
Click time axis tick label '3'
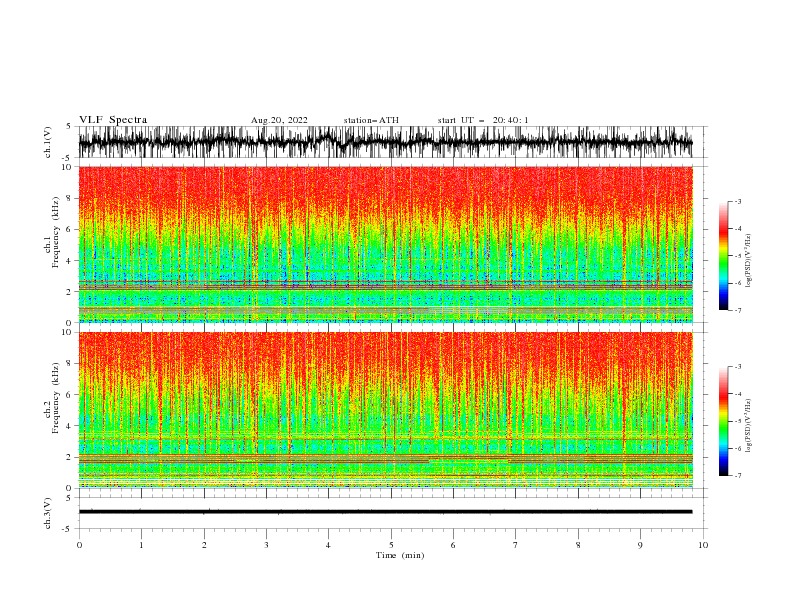pos(266,545)
